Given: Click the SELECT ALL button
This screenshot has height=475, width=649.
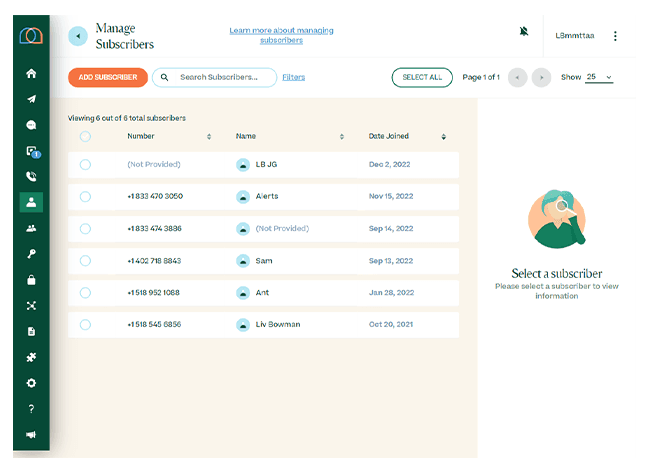Looking at the screenshot, I should coord(422,77).
